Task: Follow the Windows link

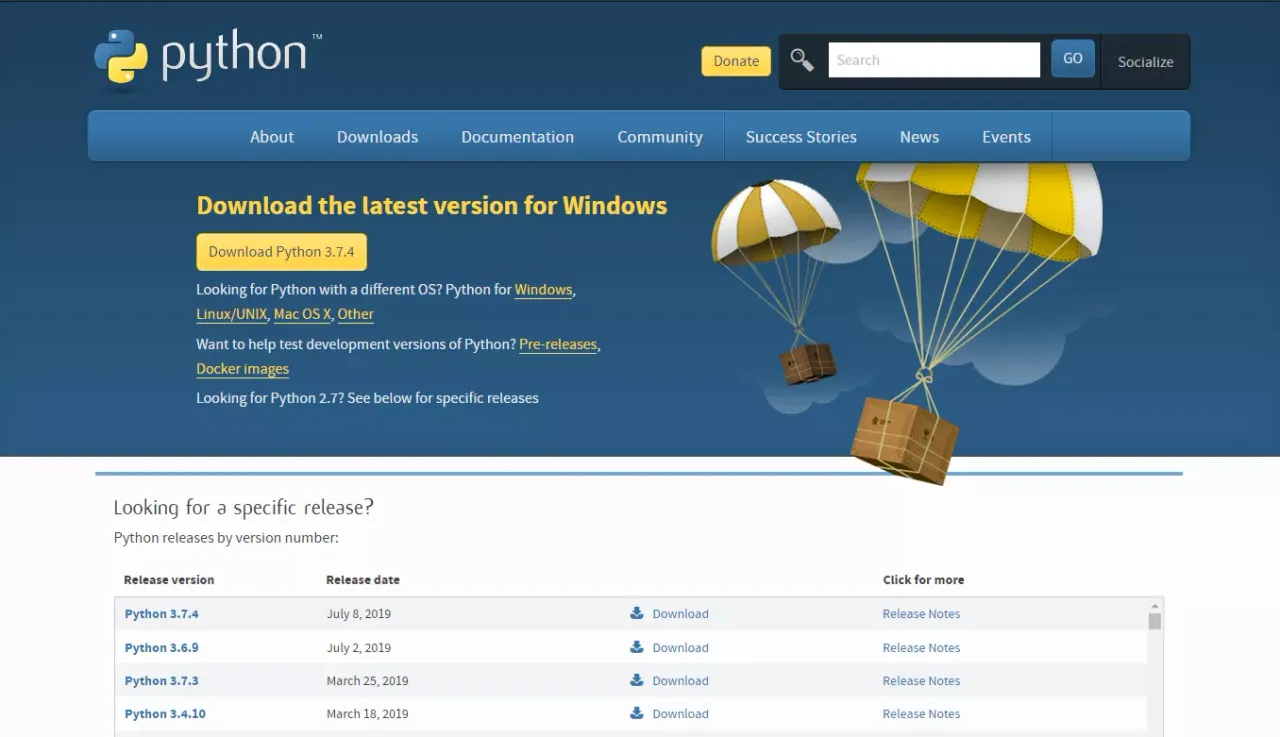Action: [544, 290]
